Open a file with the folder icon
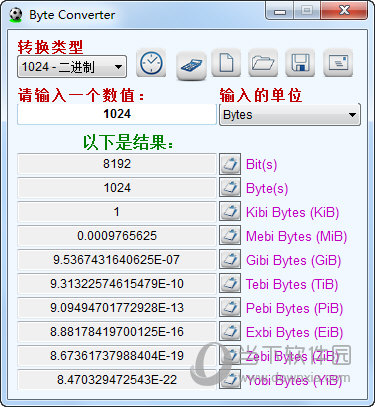 tap(263, 63)
